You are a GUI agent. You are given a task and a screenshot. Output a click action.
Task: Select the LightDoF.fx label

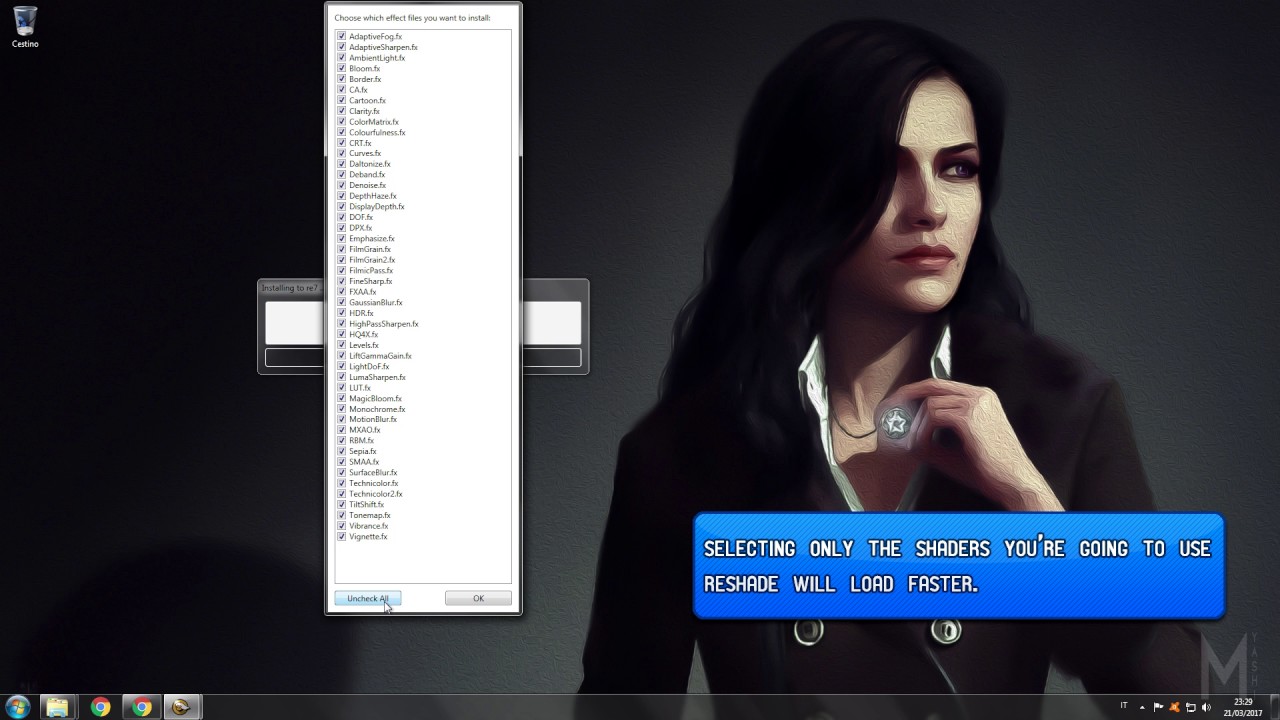pos(369,366)
